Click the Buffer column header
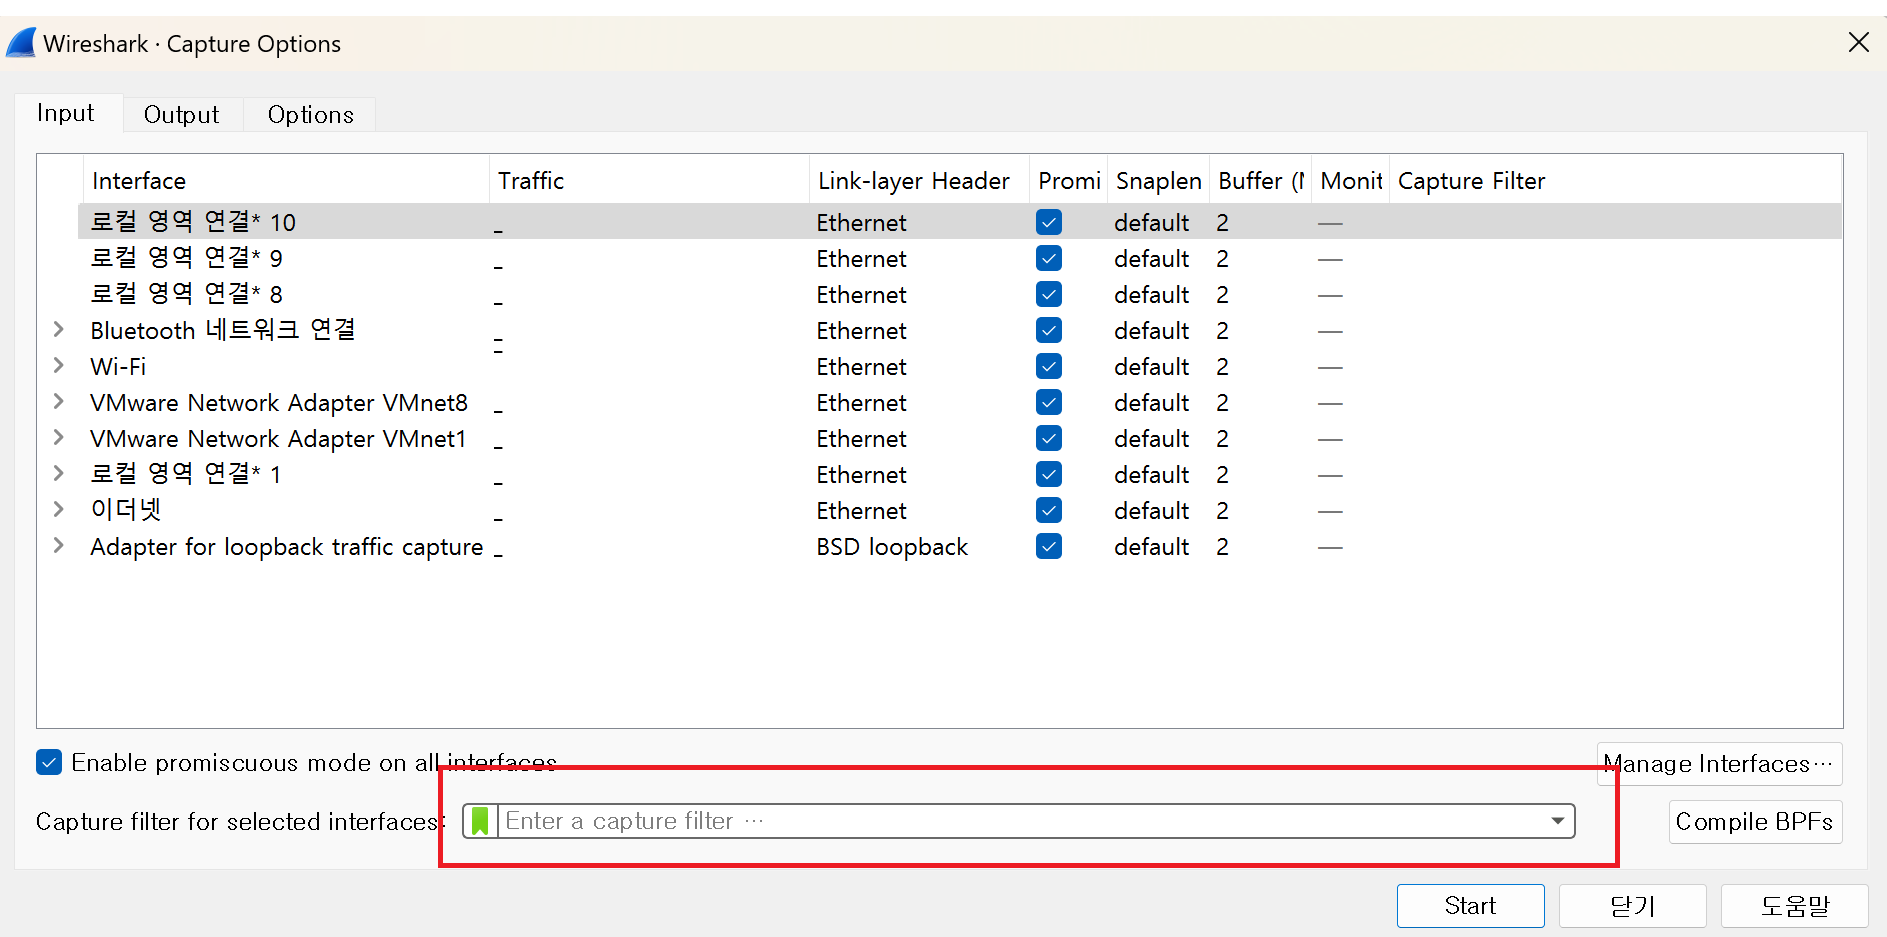Image resolution: width=1887 pixels, height=937 pixels. pyautogui.click(x=1260, y=181)
